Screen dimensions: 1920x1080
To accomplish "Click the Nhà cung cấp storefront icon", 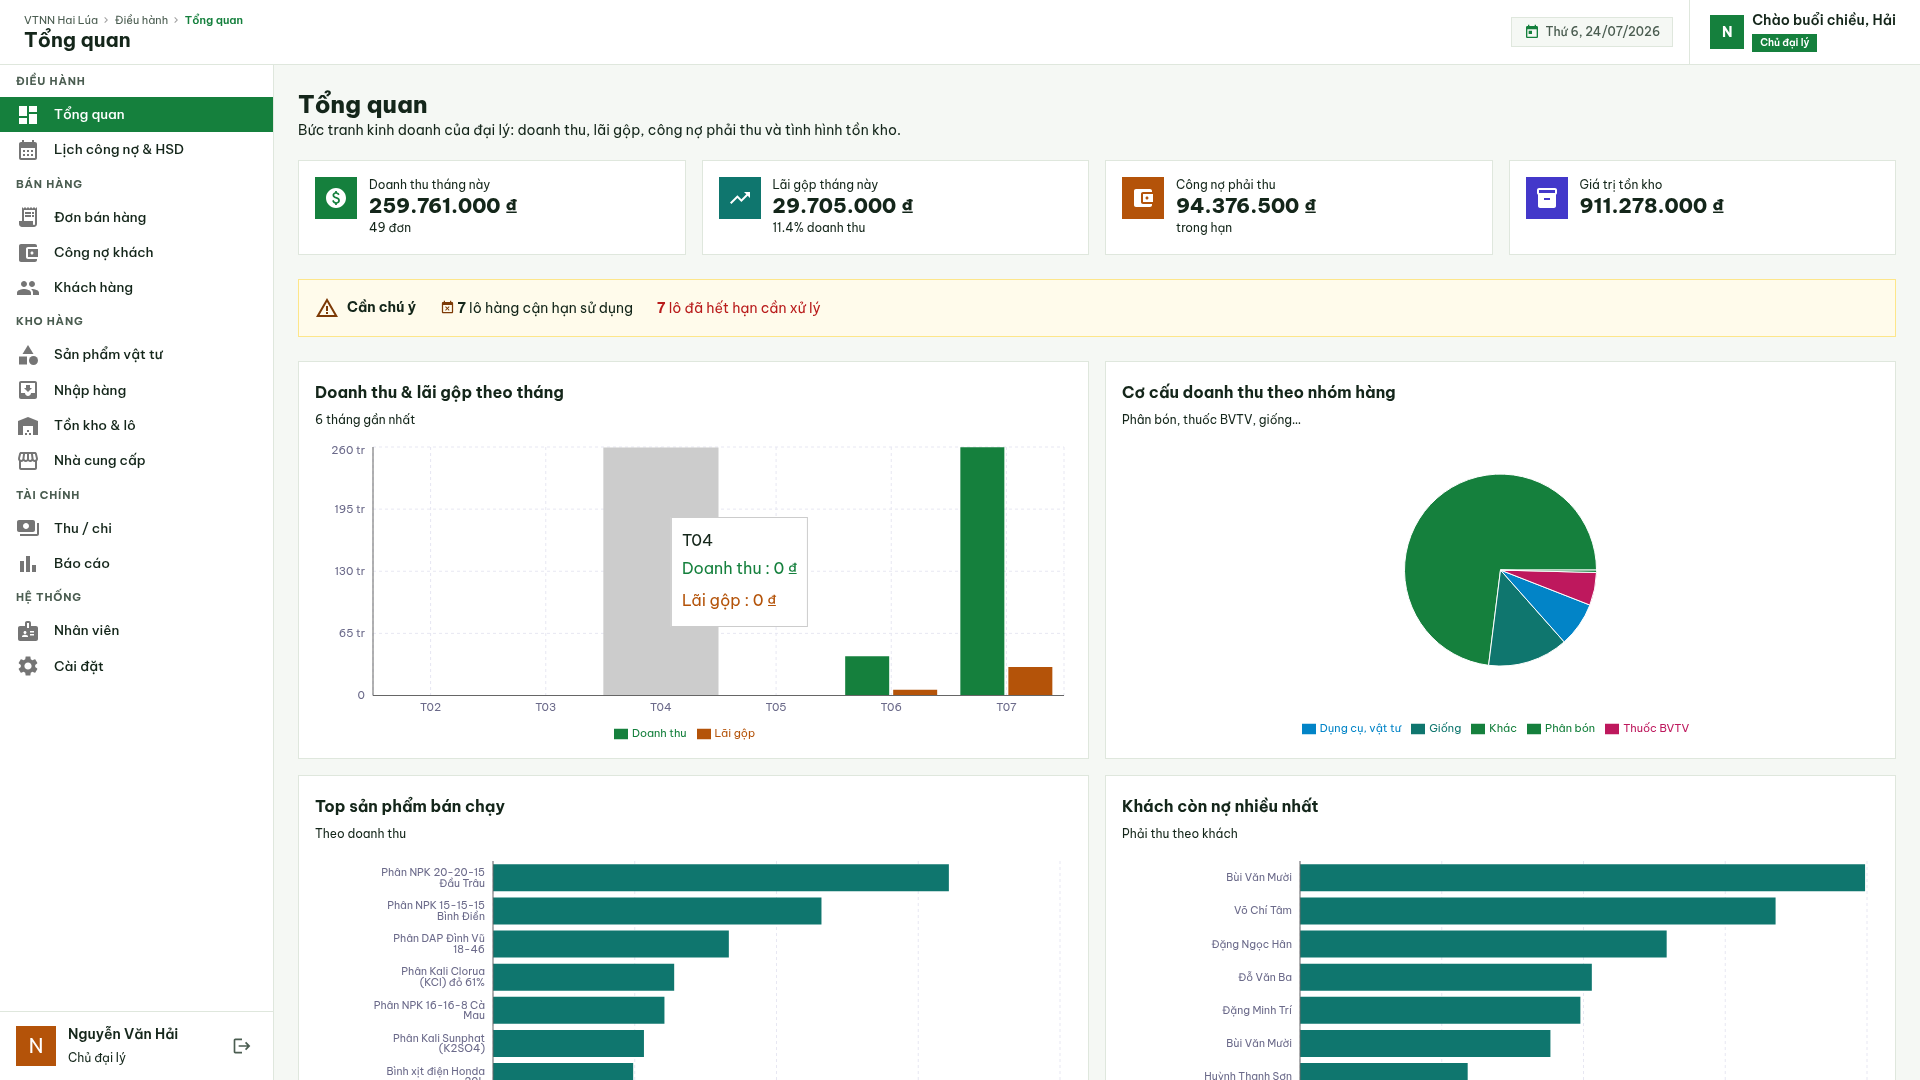I will tap(28, 461).
